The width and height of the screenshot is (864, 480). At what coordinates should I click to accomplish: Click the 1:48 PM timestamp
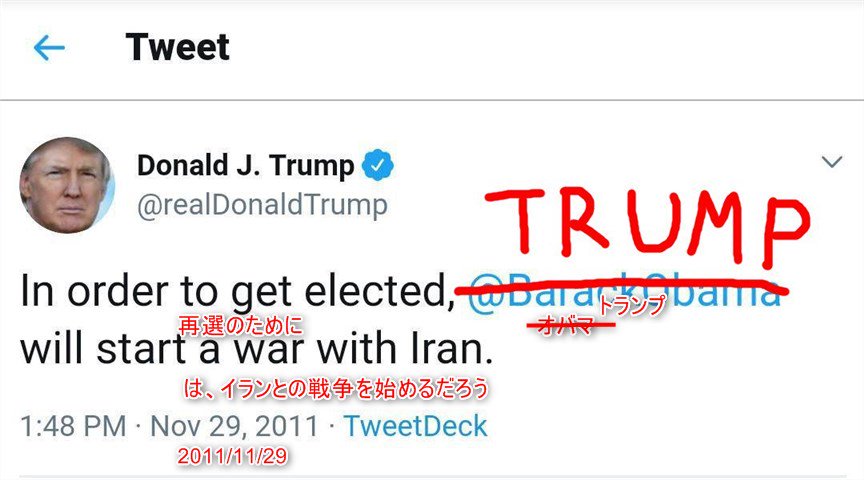(x=73, y=427)
